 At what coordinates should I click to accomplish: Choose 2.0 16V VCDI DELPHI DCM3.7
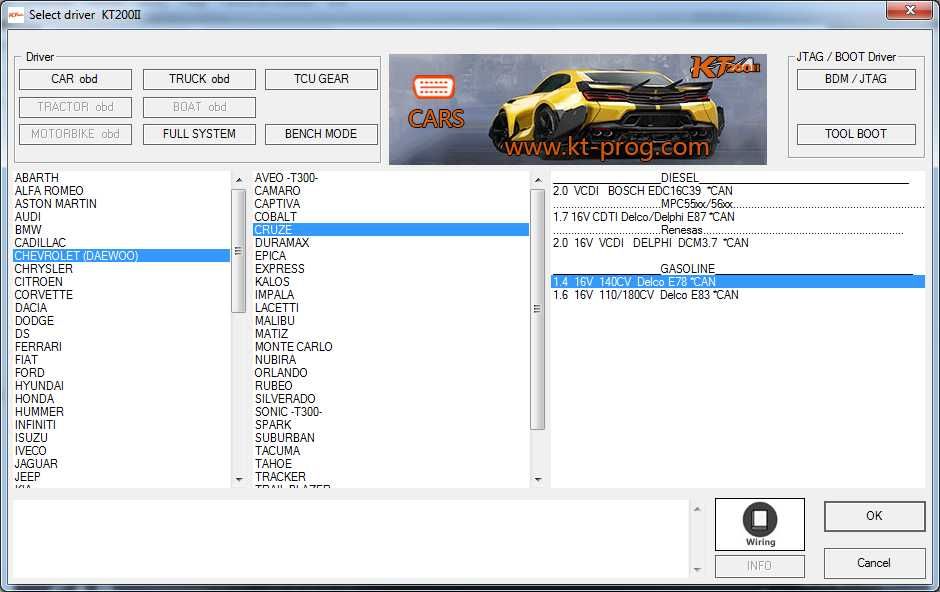point(737,243)
